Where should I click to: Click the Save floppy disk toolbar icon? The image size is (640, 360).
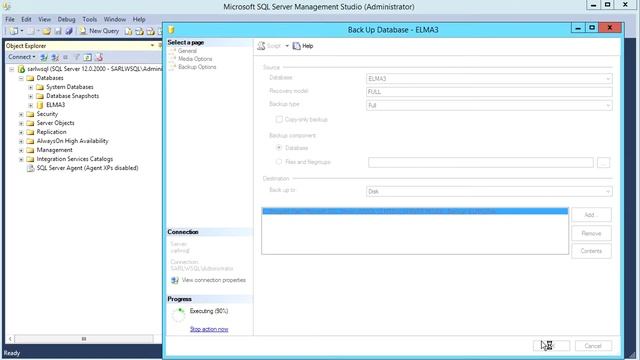pyautogui.click(x=58, y=31)
